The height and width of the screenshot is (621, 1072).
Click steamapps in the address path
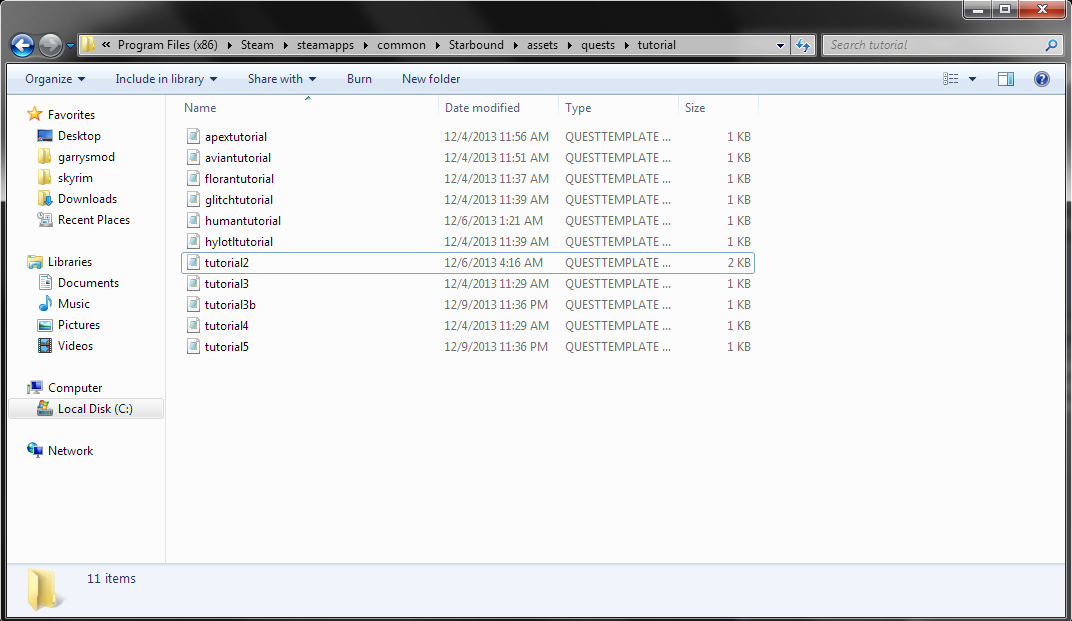coord(325,45)
